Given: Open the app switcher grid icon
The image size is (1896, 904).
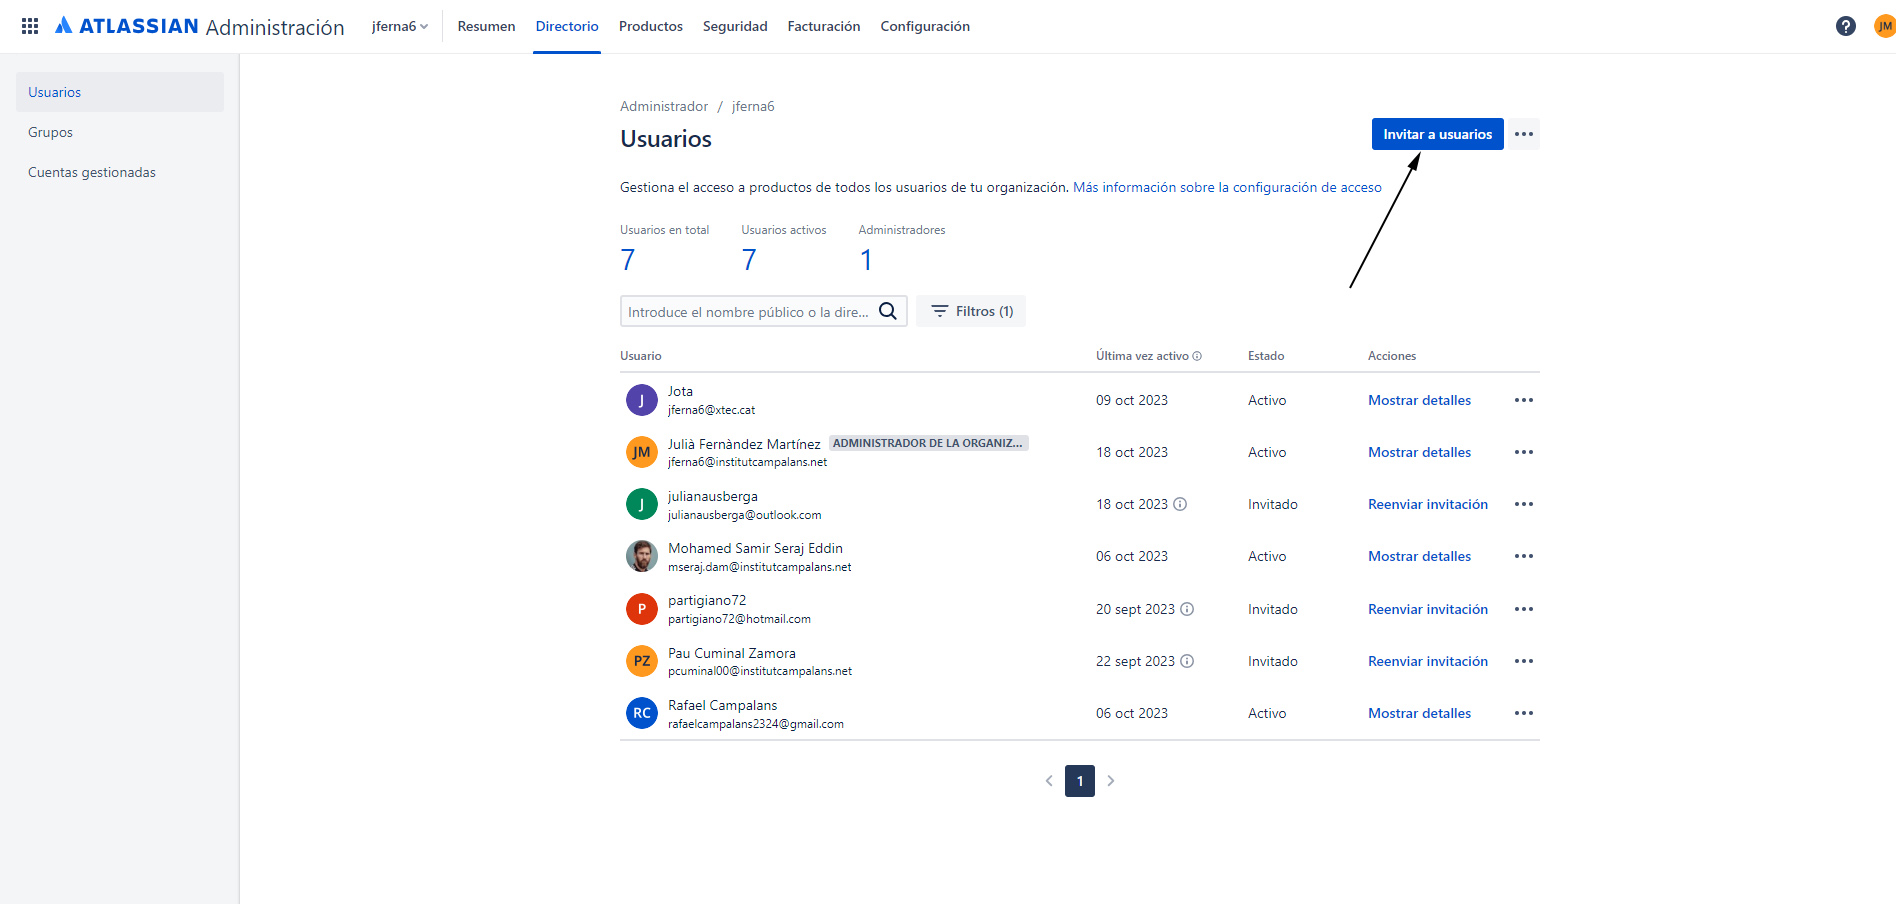Looking at the screenshot, I should click(x=30, y=26).
